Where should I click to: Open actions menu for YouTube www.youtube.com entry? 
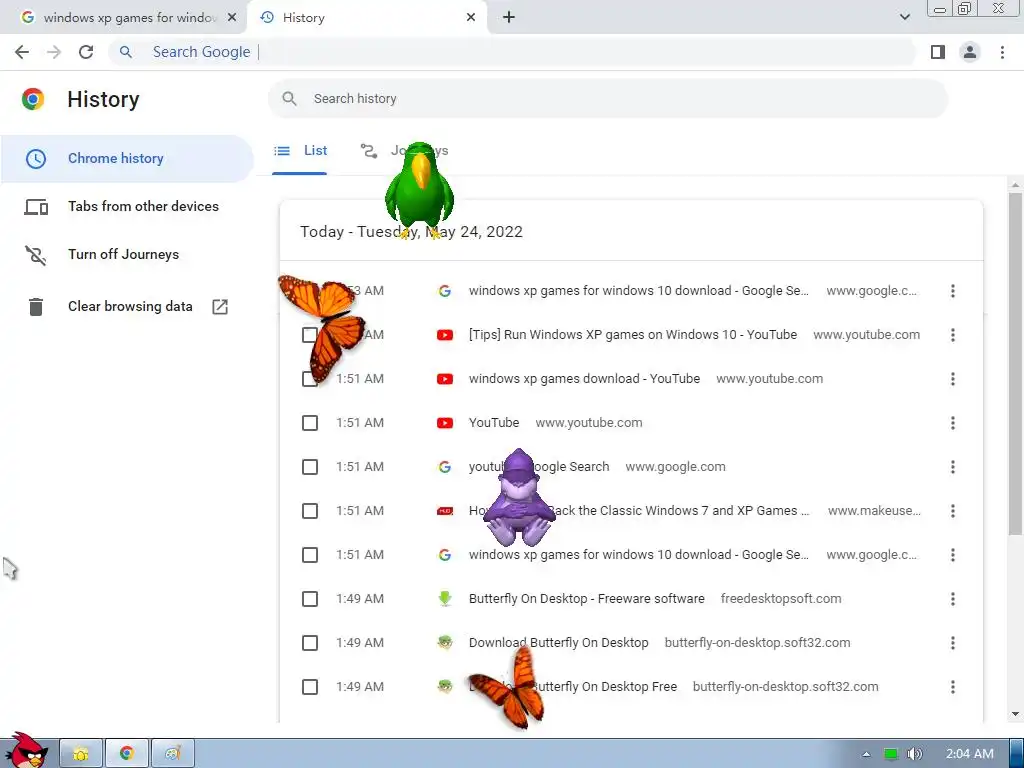[x=953, y=423]
